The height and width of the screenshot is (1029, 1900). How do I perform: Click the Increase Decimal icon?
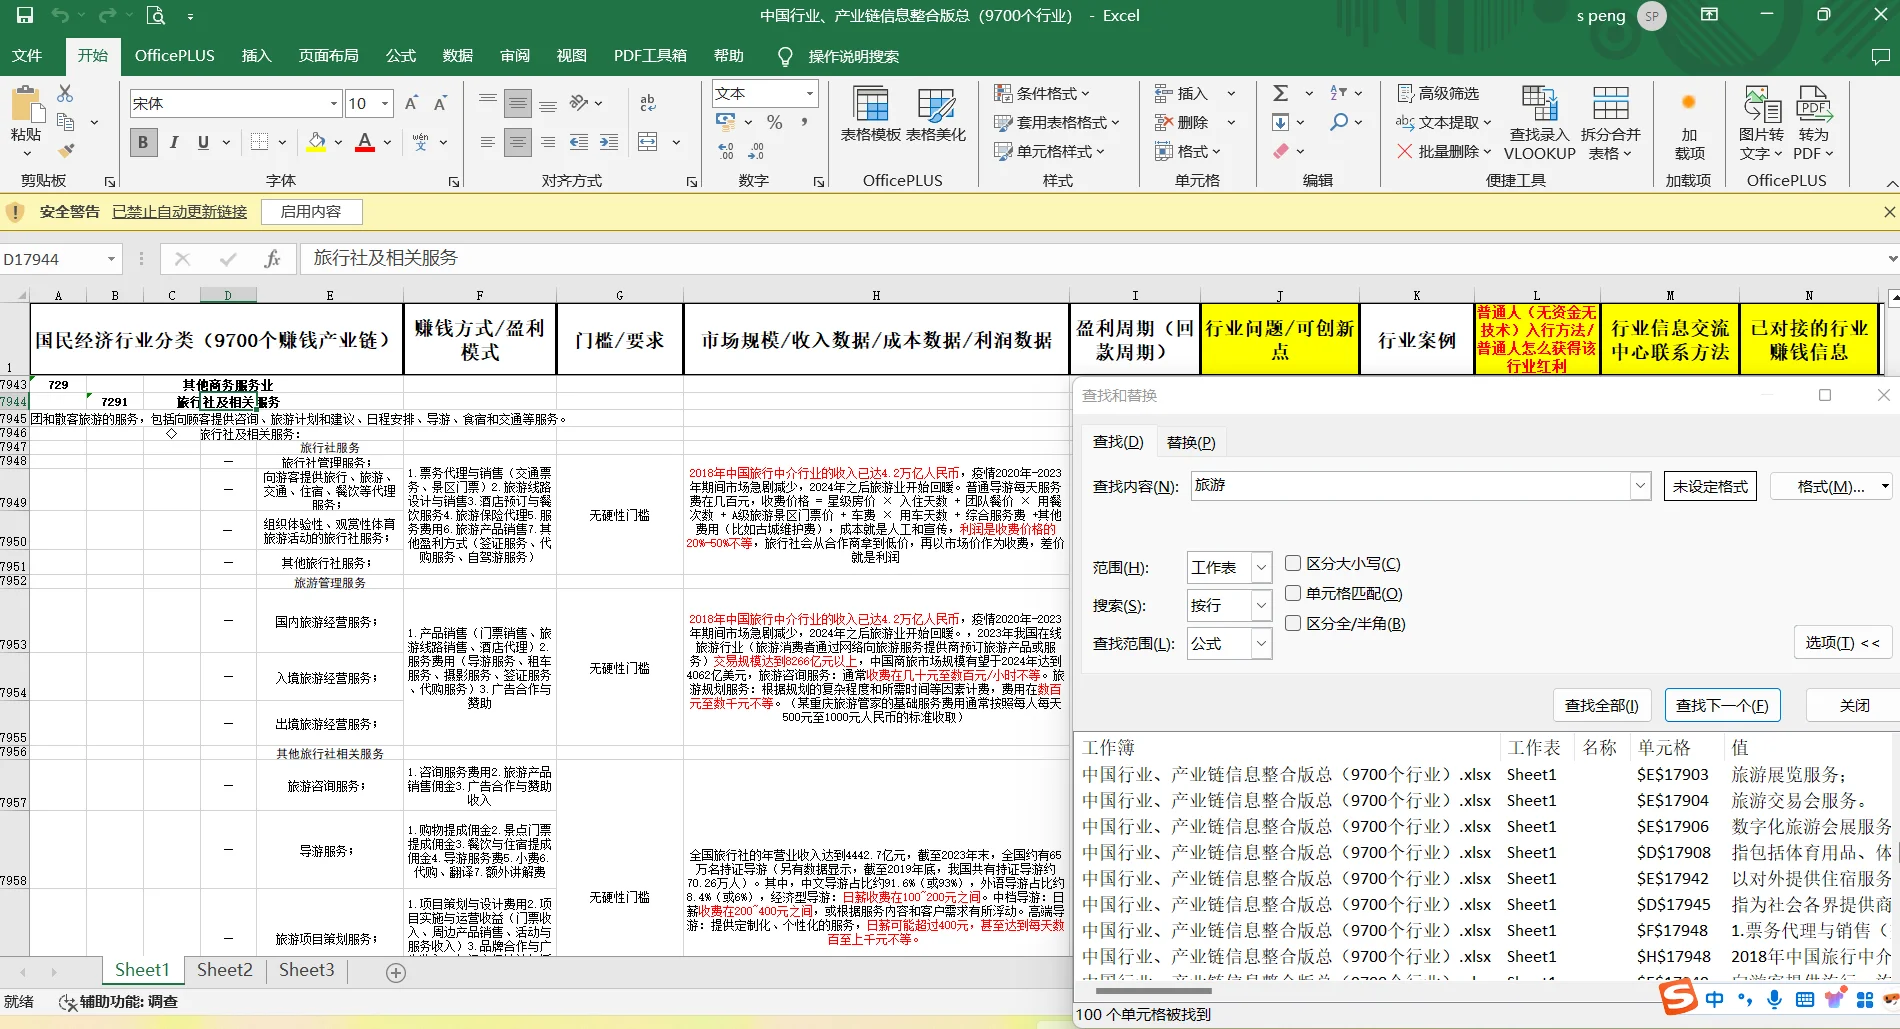click(x=726, y=151)
